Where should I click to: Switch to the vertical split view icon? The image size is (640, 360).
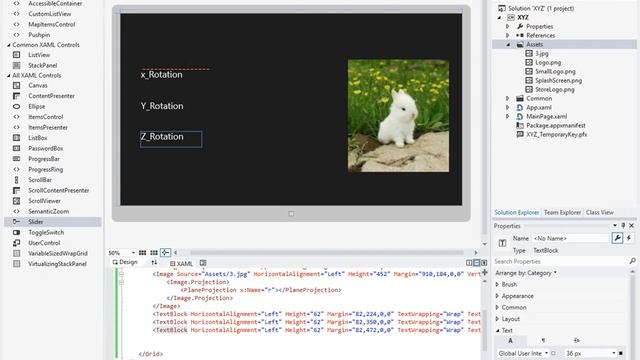click(x=469, y=263)
